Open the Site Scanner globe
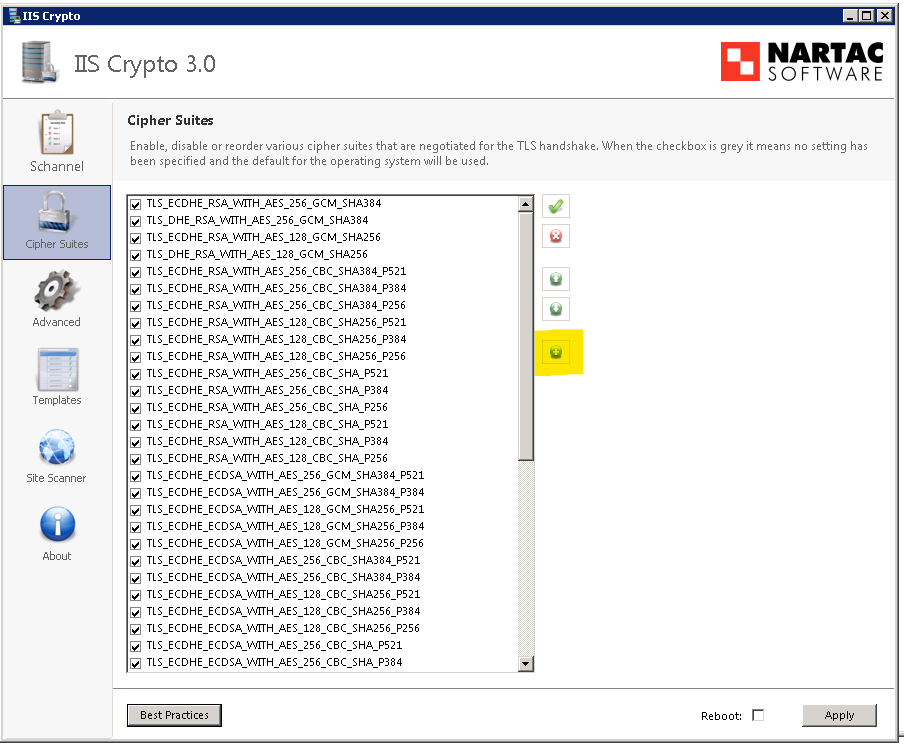Viewport: 904px width, 747px height. 56,455
